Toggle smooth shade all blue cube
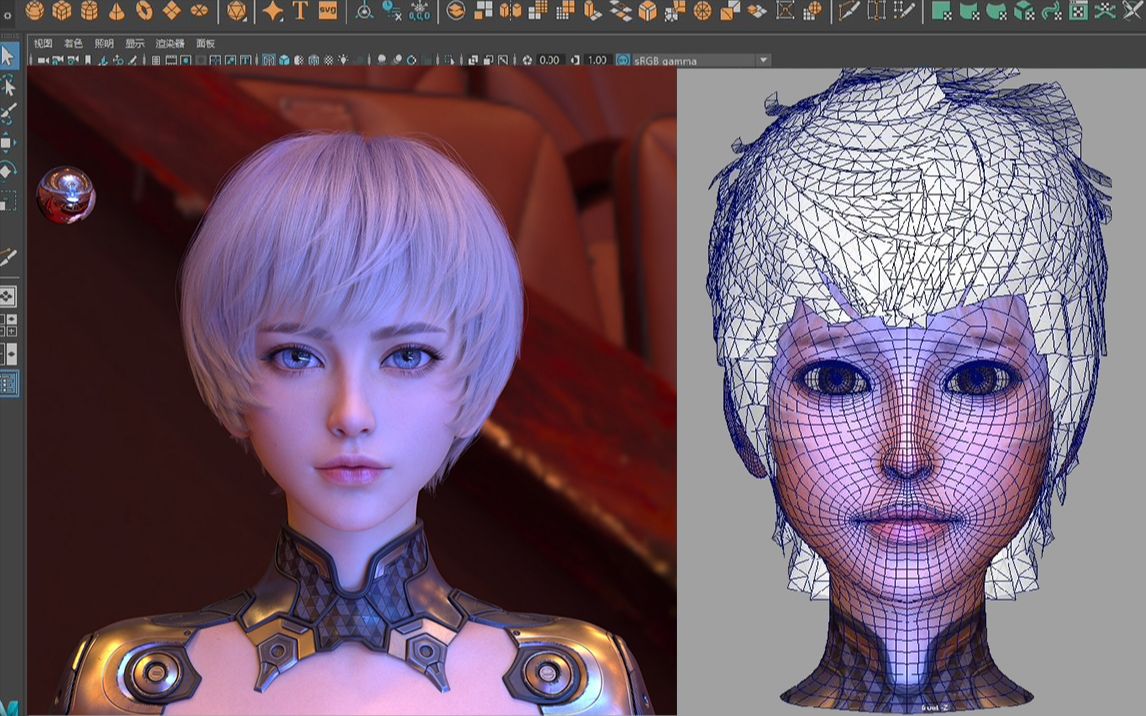Screen dimensions: 1146x716 click(284, 60)
